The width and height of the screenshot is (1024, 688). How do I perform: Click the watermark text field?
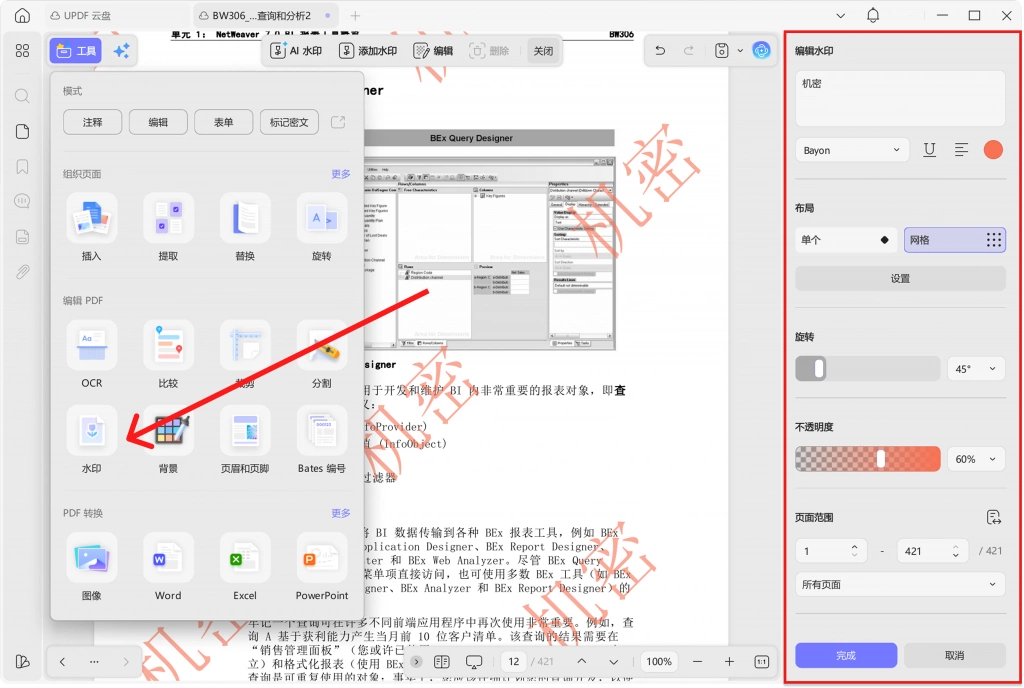(900, 99)
